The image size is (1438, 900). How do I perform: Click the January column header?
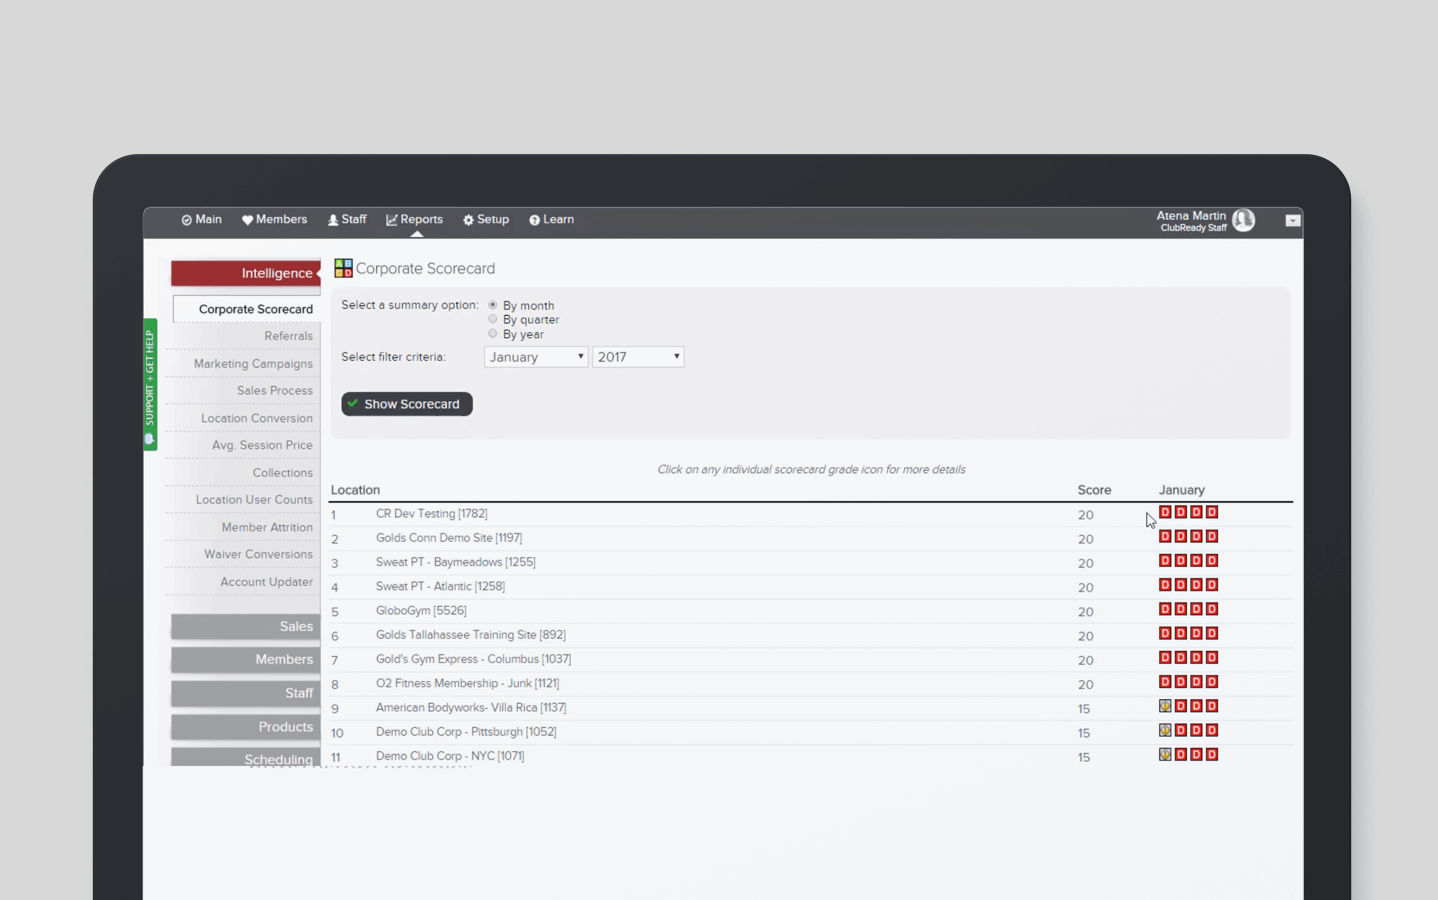(1182, 490)
